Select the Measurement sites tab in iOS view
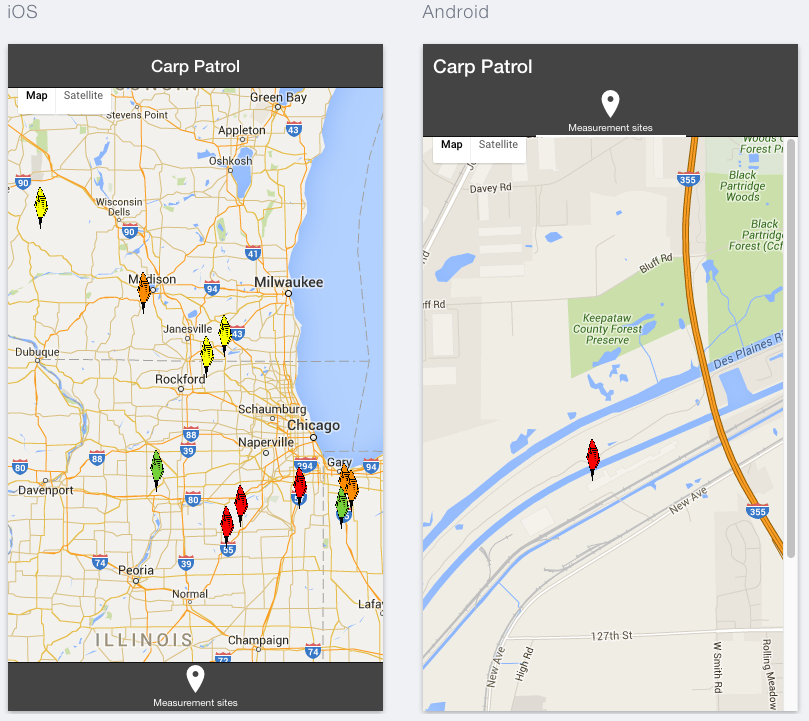The image size is (809, 721). [x=195, y=686]
